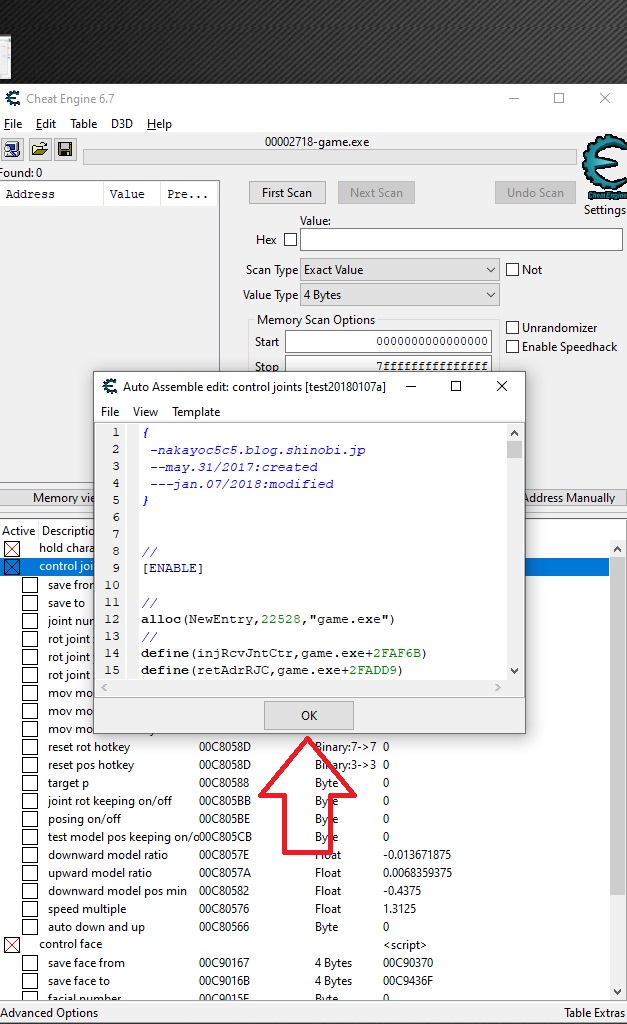
Task: Toggle active box for control face script
Action: (12, 944)
